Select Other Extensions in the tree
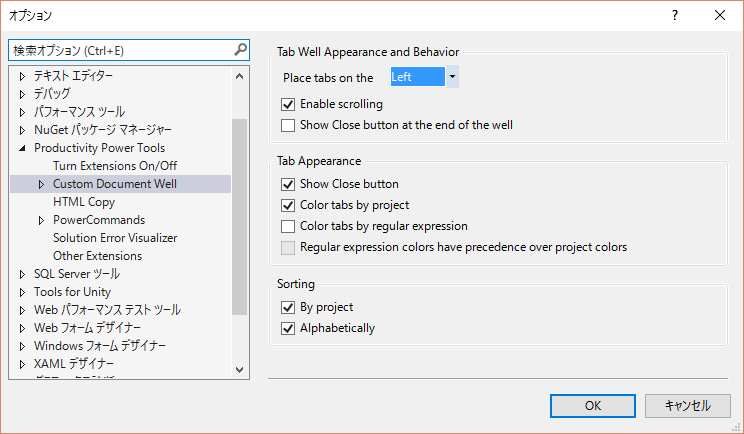744x434 pixels. tap(97, 256)
